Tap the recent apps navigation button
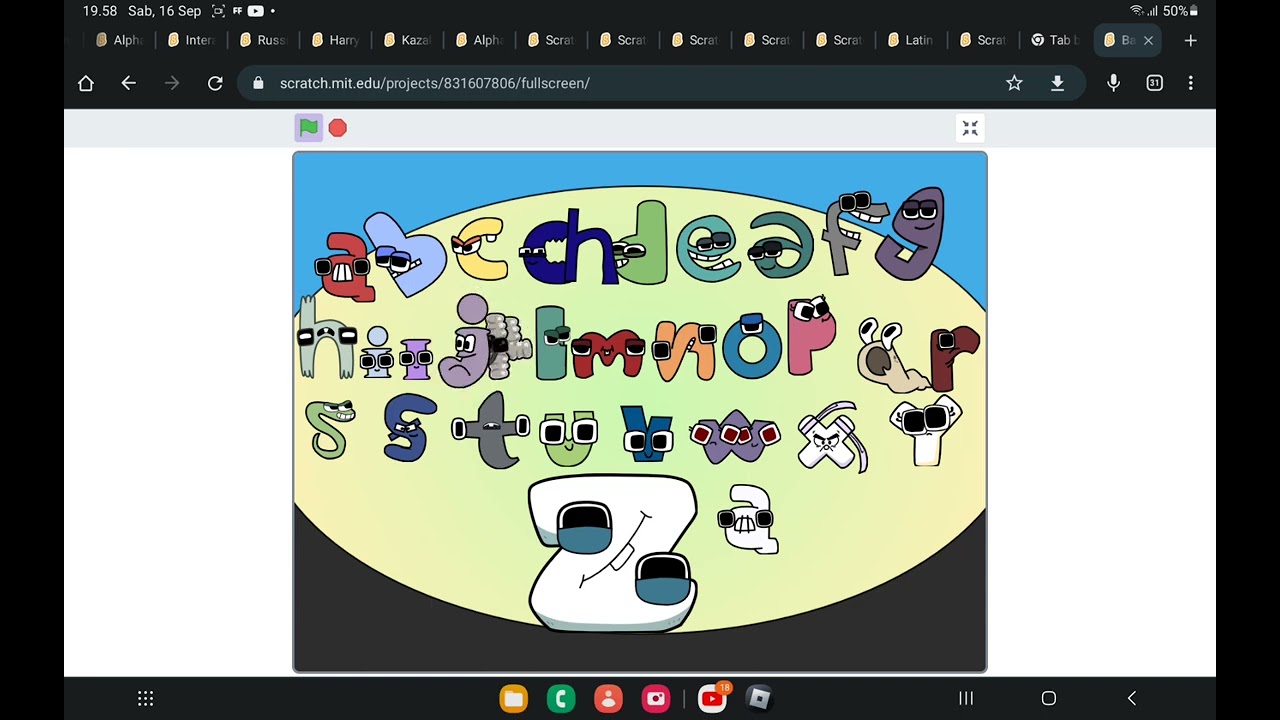This screenshot has height=720, width=1280. coord(966,698)
